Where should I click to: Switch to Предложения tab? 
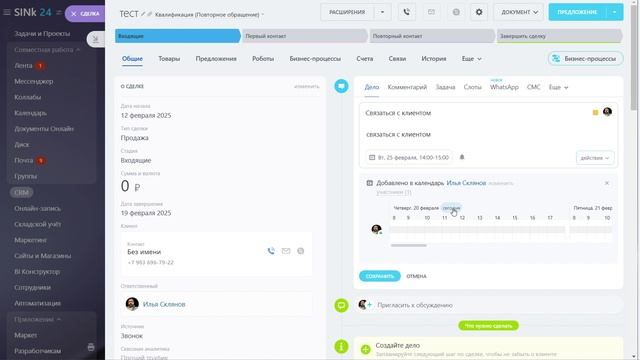point(216,59)
